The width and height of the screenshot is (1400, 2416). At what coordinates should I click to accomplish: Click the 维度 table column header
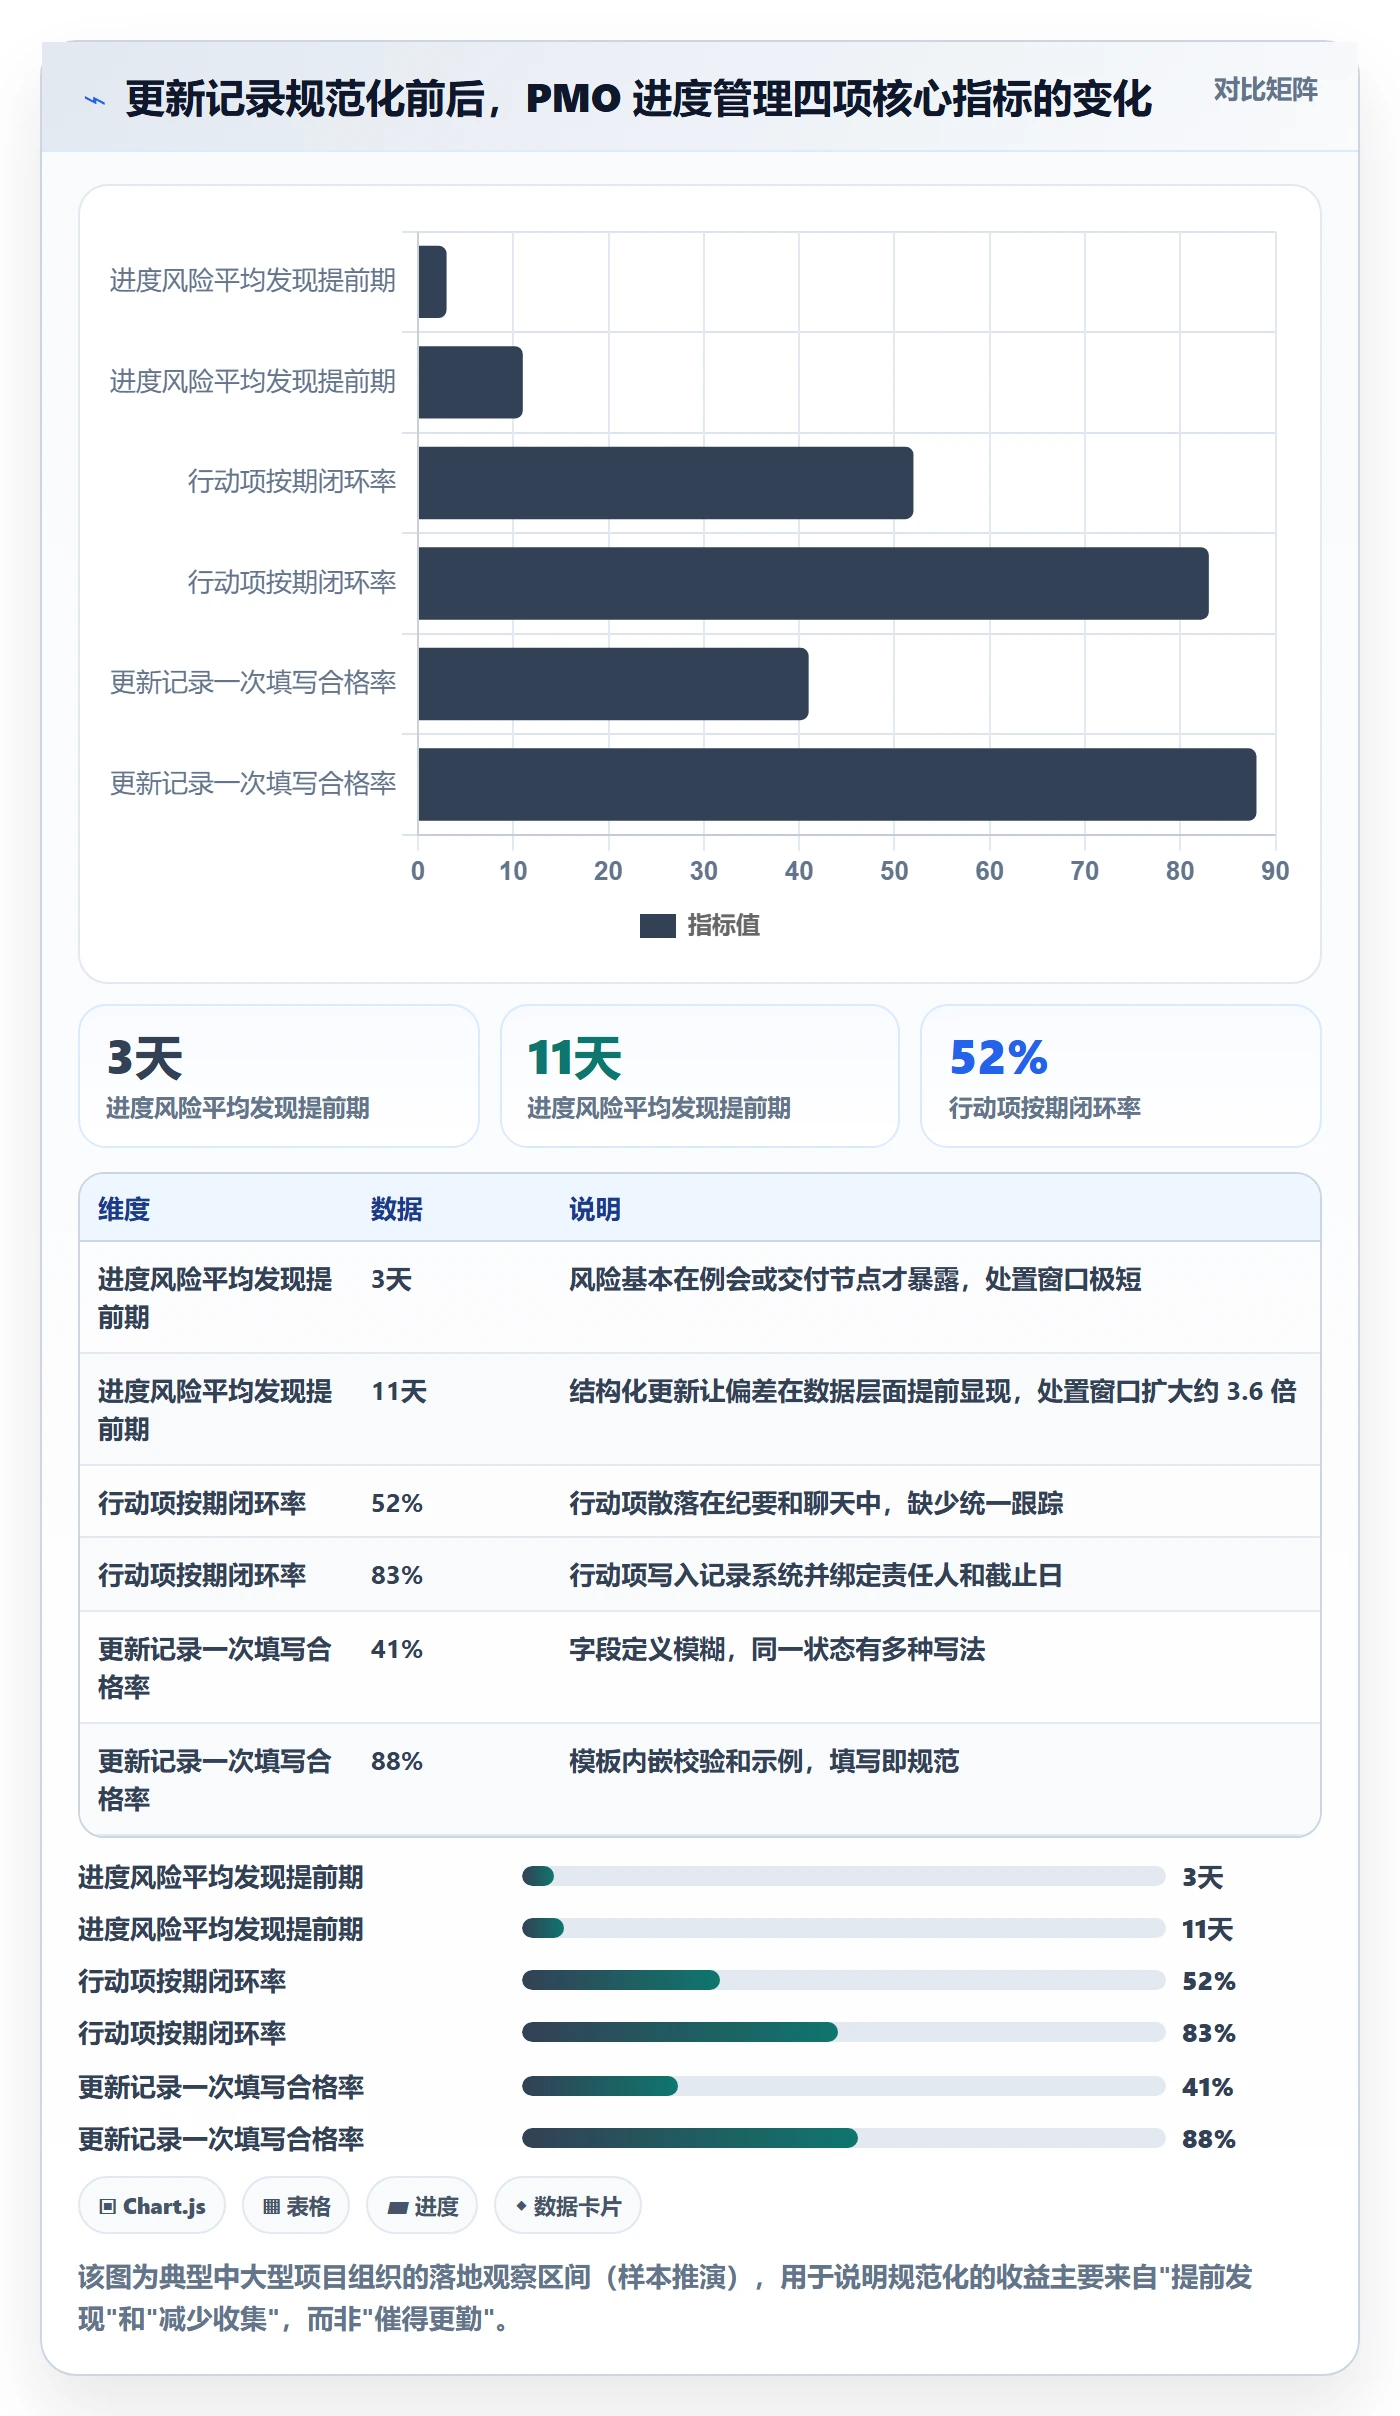[x=124, y=1209]
